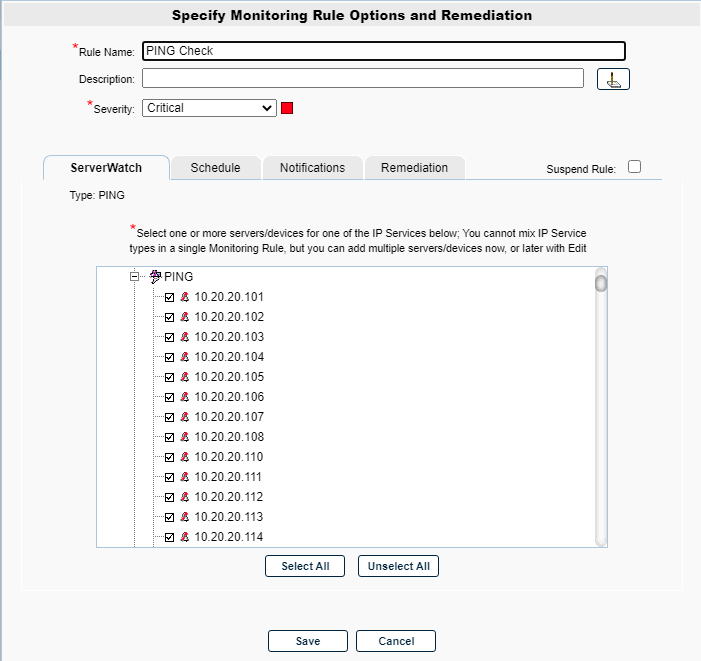The width and height of the screenshot is (701, 661).
Task: Click the alarm bell icon for 10.20.20.107
Action: coord(185,417)
